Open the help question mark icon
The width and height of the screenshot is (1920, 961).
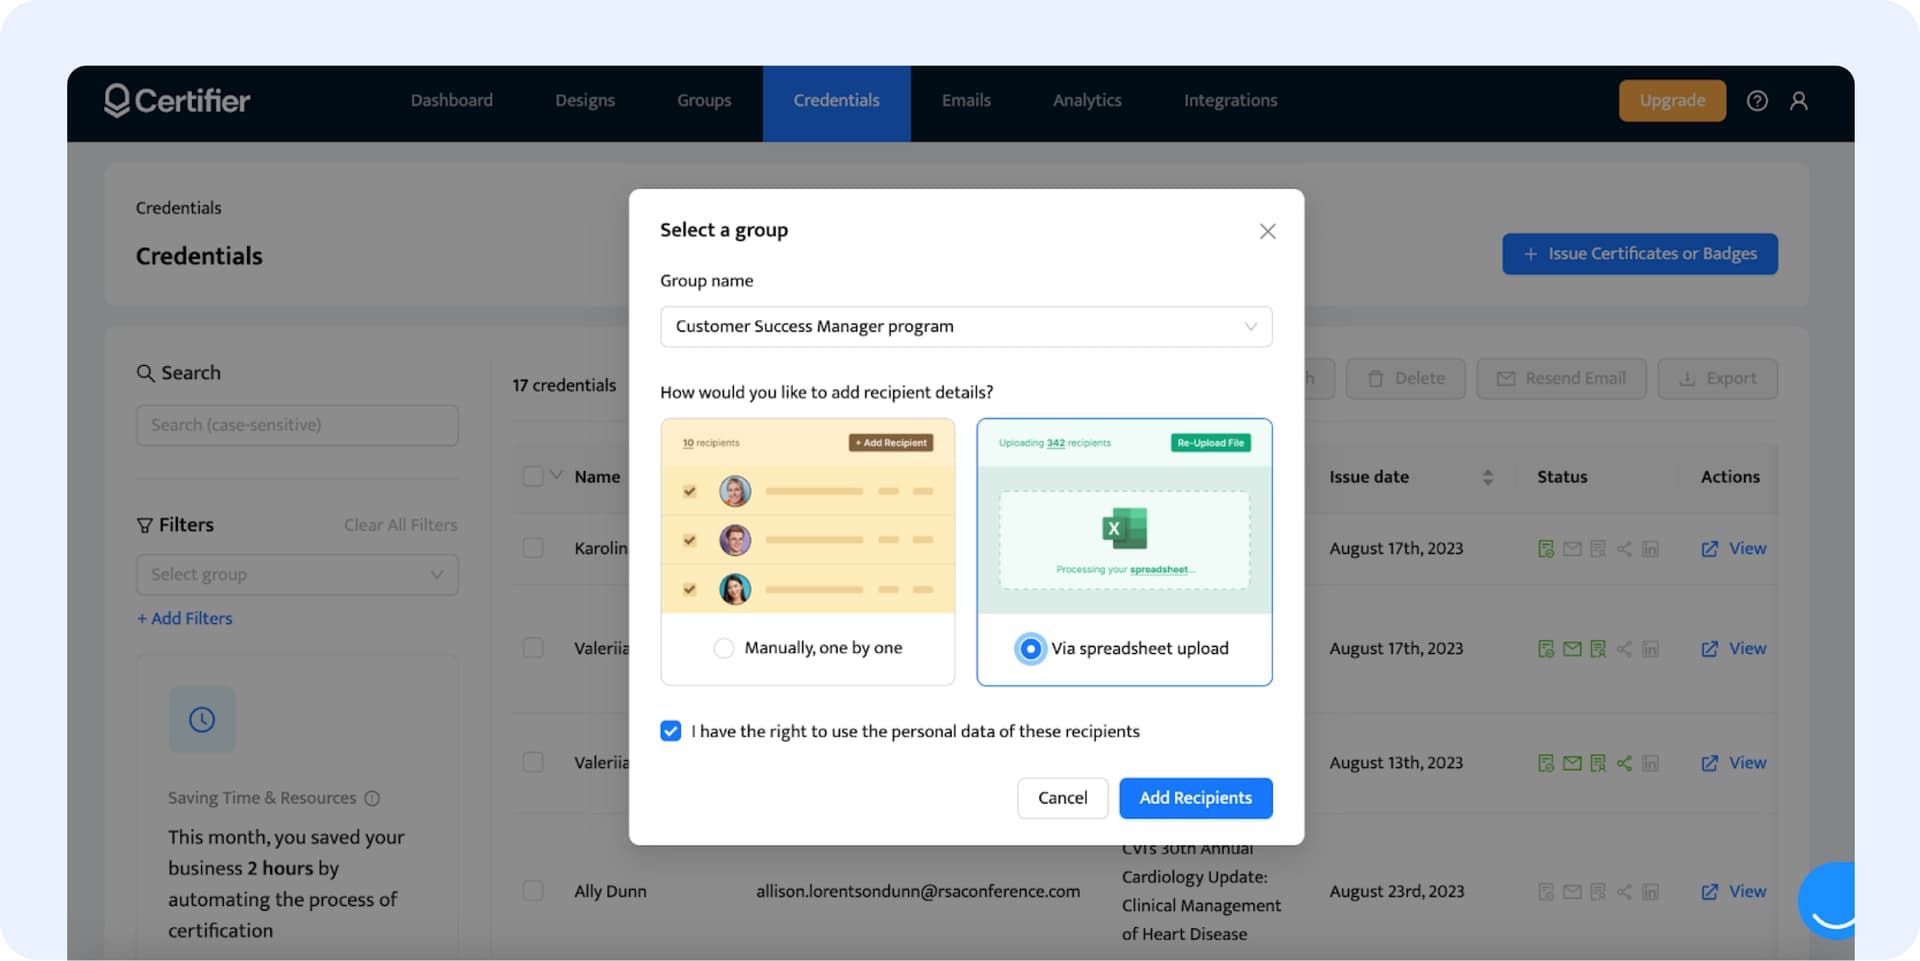[x=1757, y=101]
